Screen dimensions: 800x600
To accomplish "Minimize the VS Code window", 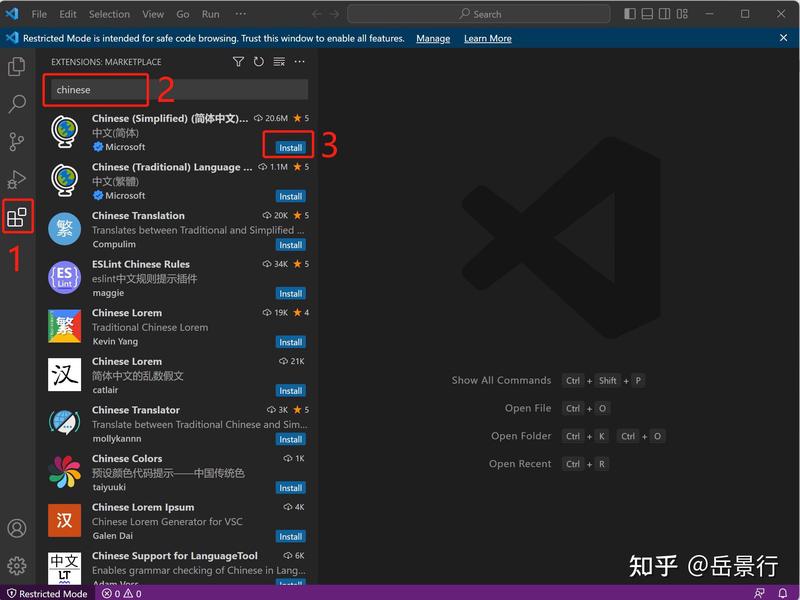I will (709, 14).
